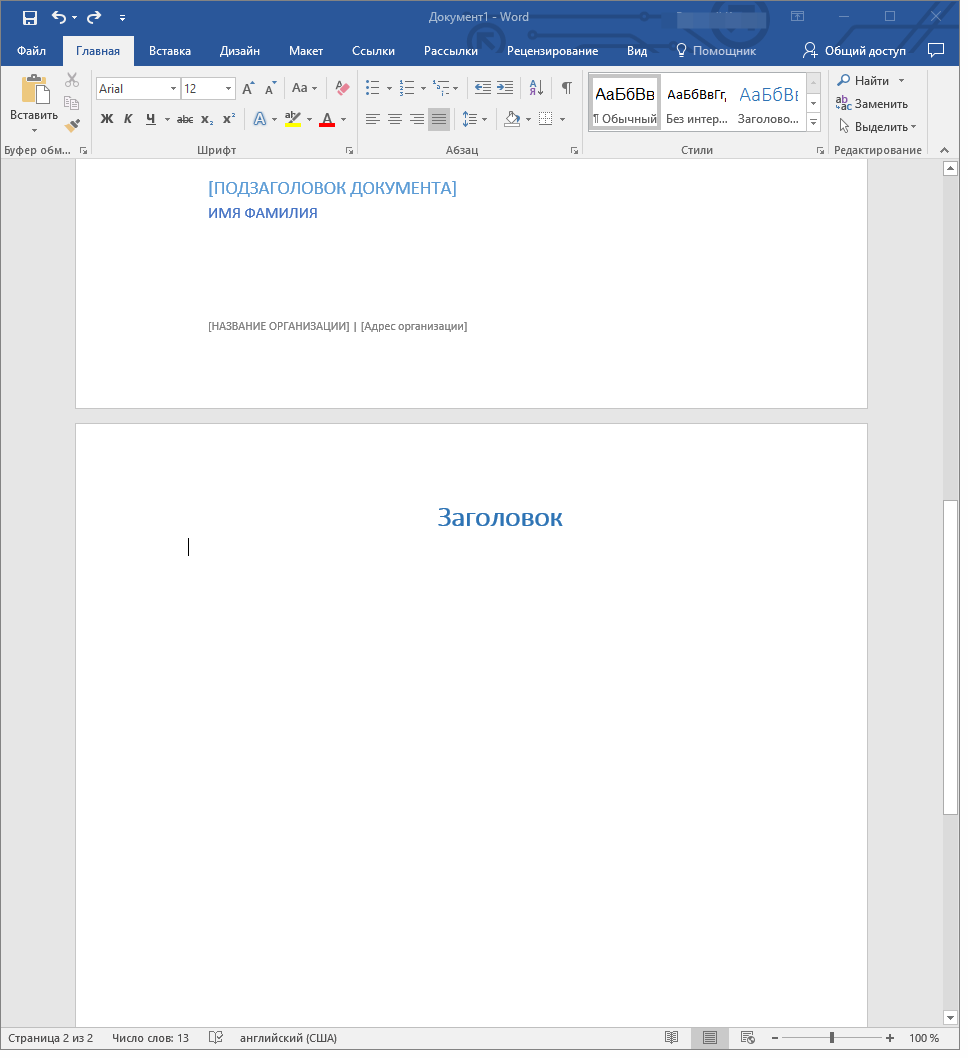Image resolution: width=968 pixels, height=1058 pixels.
Task: Expand the Styles gallery more arrow
Action: pos(814,123)
